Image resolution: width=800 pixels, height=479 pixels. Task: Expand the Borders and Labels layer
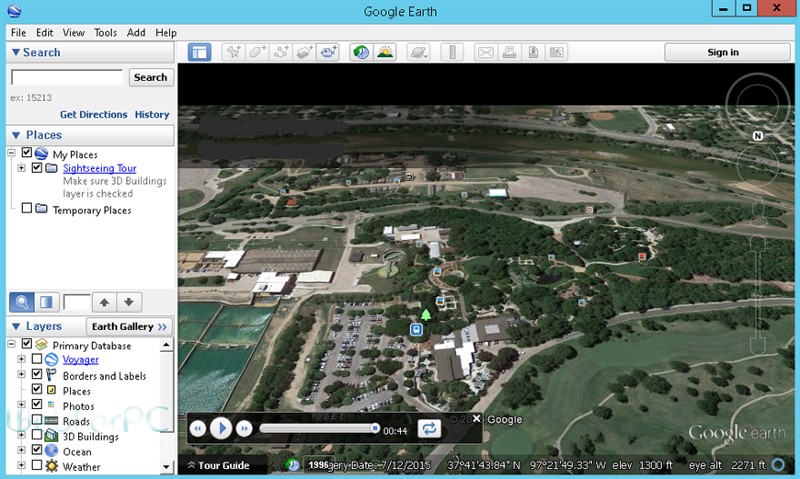click(x=21, y=375)
